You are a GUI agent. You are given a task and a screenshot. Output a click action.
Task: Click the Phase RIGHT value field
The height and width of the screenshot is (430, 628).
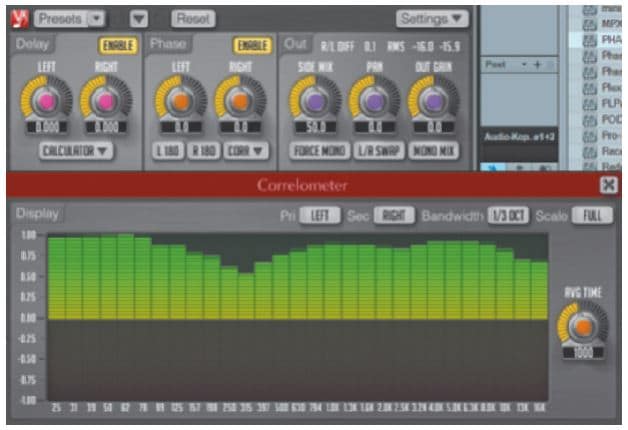240,127
